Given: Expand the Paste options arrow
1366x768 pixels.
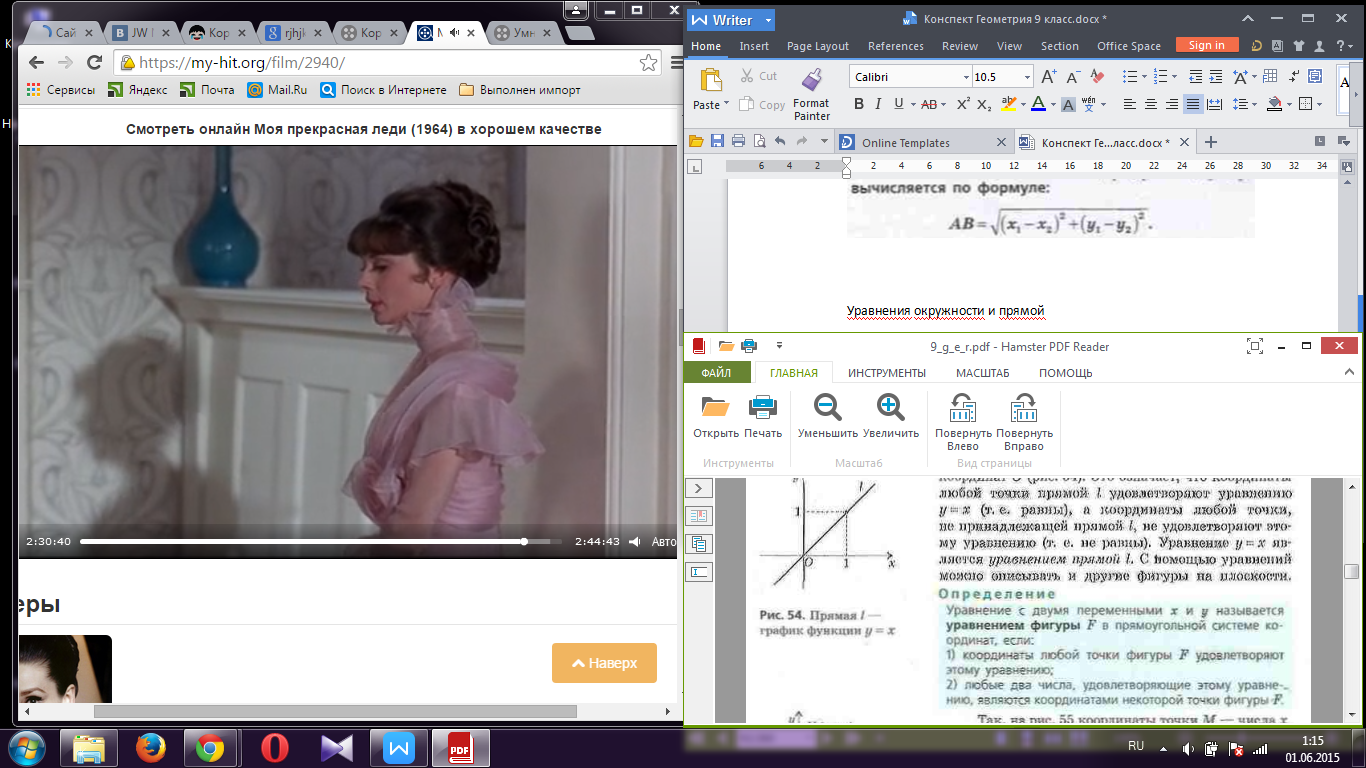Looking at the screenshot, I should point(728,105).
